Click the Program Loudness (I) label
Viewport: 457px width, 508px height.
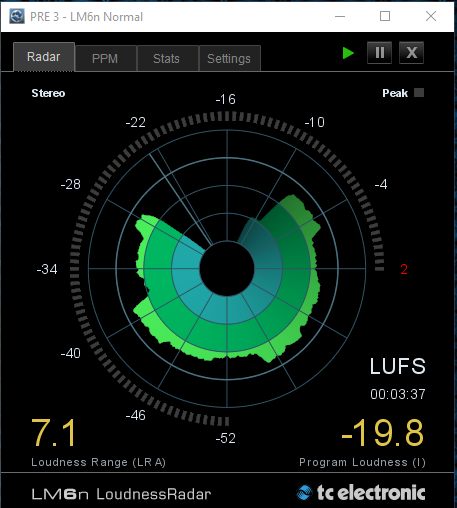coord(362,462)
